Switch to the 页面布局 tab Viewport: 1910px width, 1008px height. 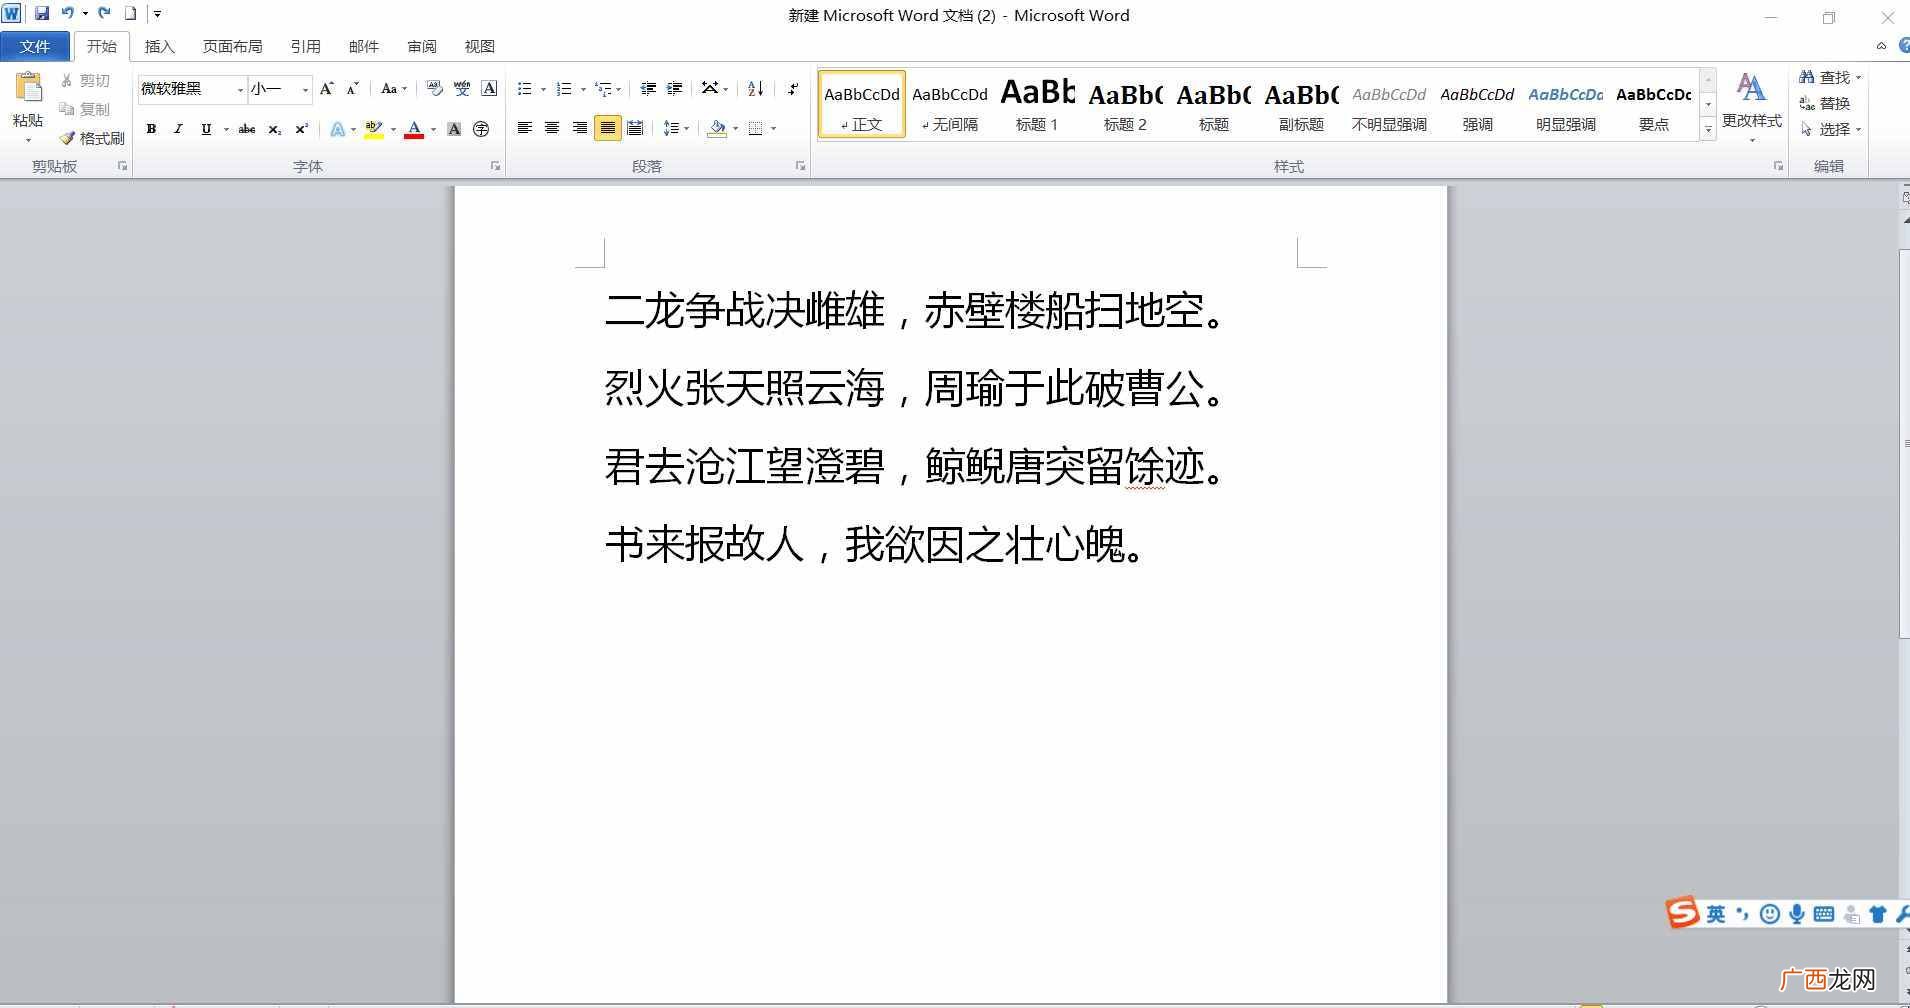pyautogui.click(x=232, y=46)
